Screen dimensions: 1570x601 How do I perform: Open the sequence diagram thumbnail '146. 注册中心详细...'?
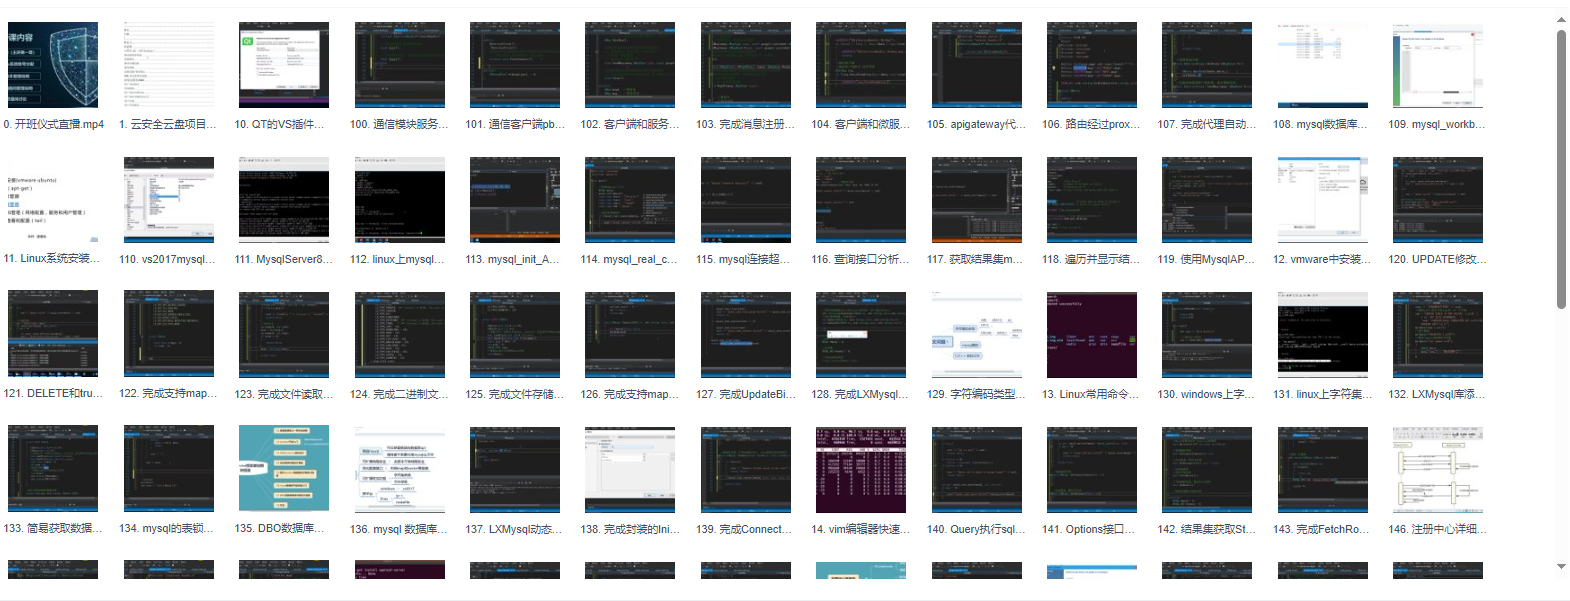pos(1438,470)
